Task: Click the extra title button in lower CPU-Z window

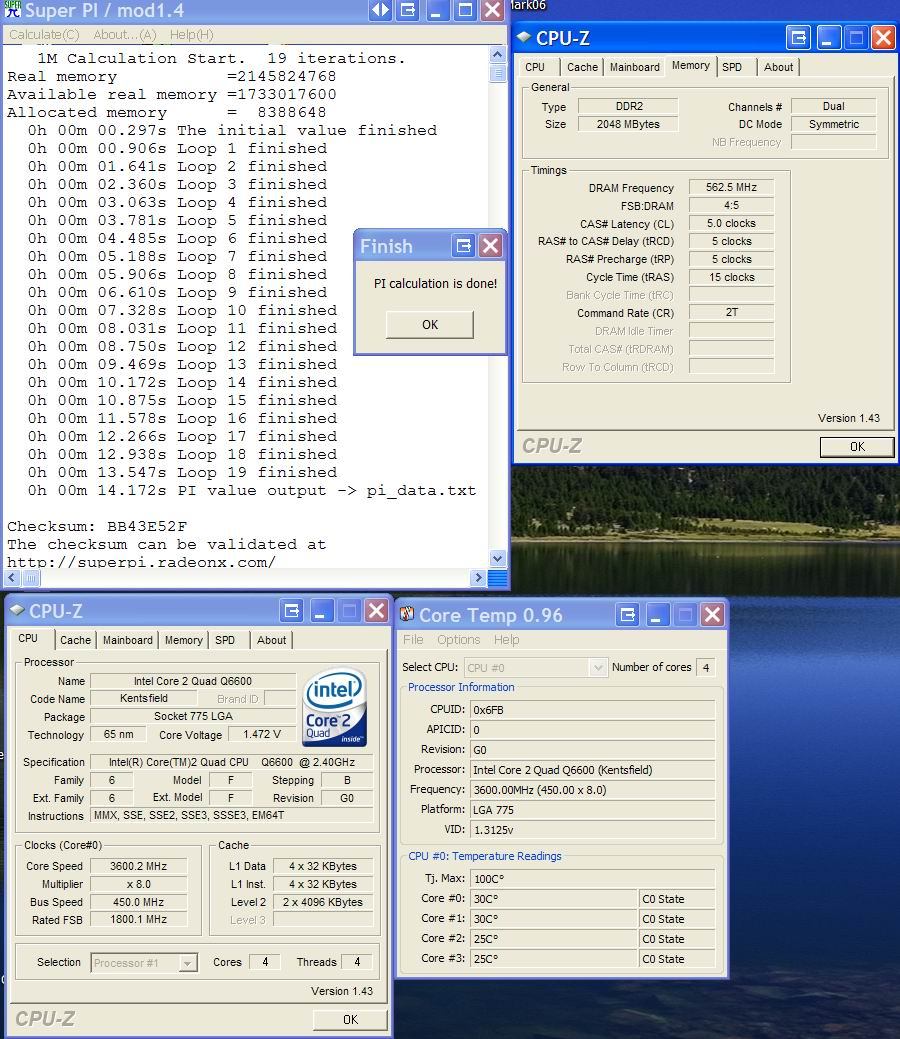Action: [x=292, y=611]
